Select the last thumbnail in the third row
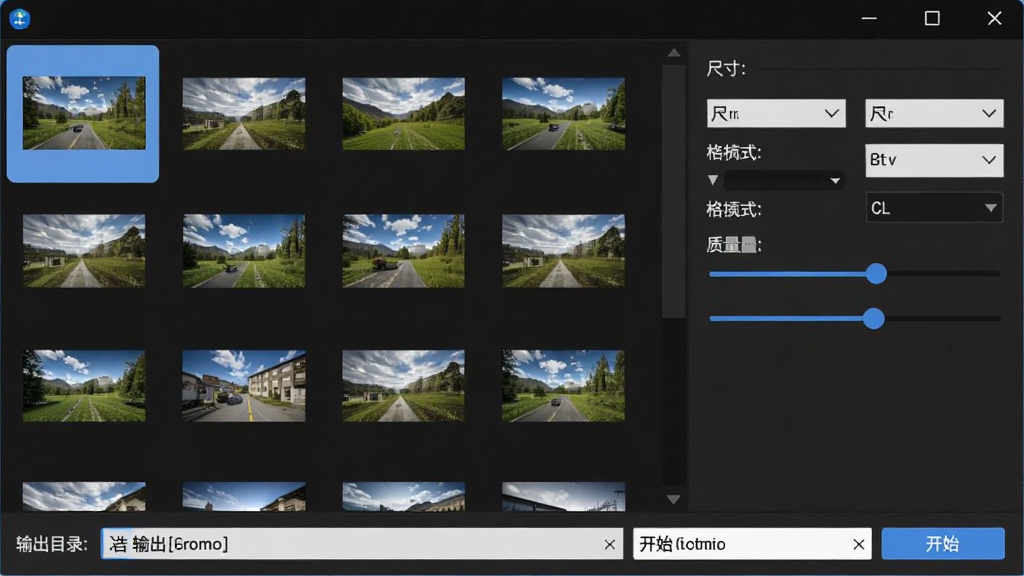The height and width of the screenshot is (576, 1024). tap(564, 385)
